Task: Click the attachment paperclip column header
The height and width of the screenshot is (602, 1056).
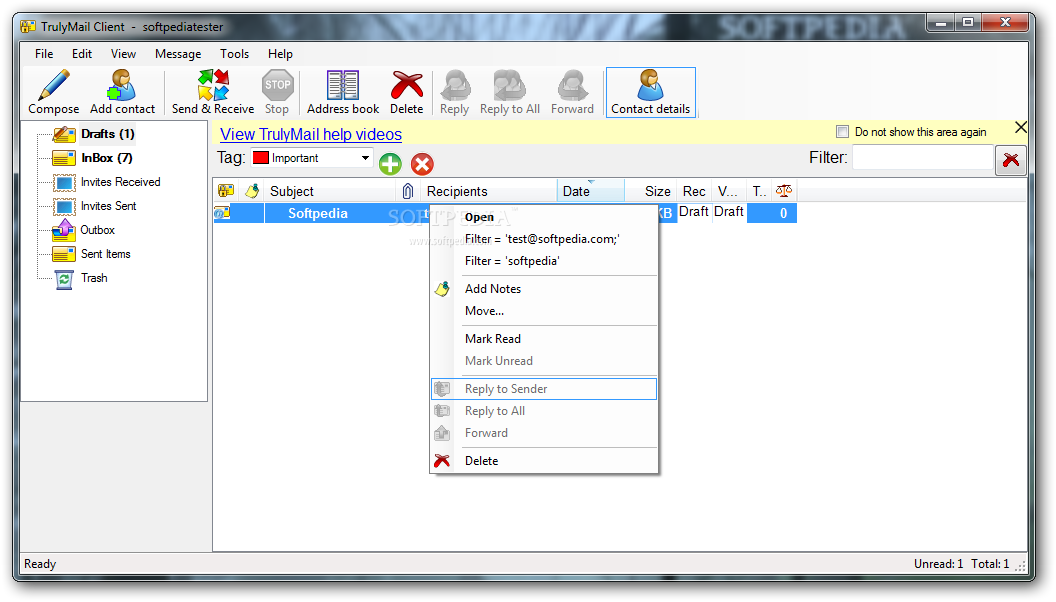Action: coord(407,191)
